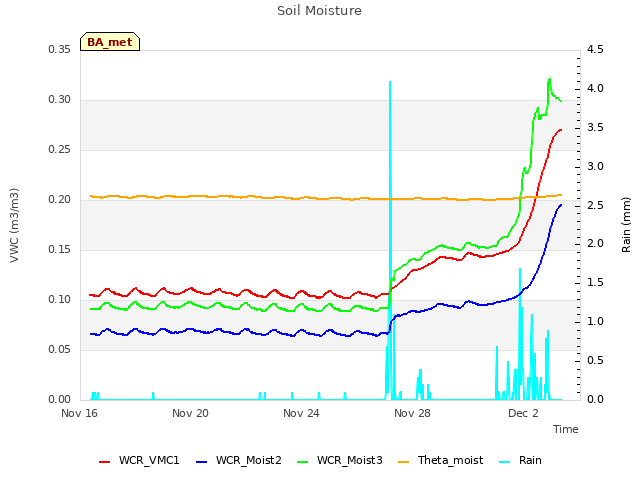640x480 pixels.
Task: Click the 0.35 VWC axis value
Action: point(60,49)
